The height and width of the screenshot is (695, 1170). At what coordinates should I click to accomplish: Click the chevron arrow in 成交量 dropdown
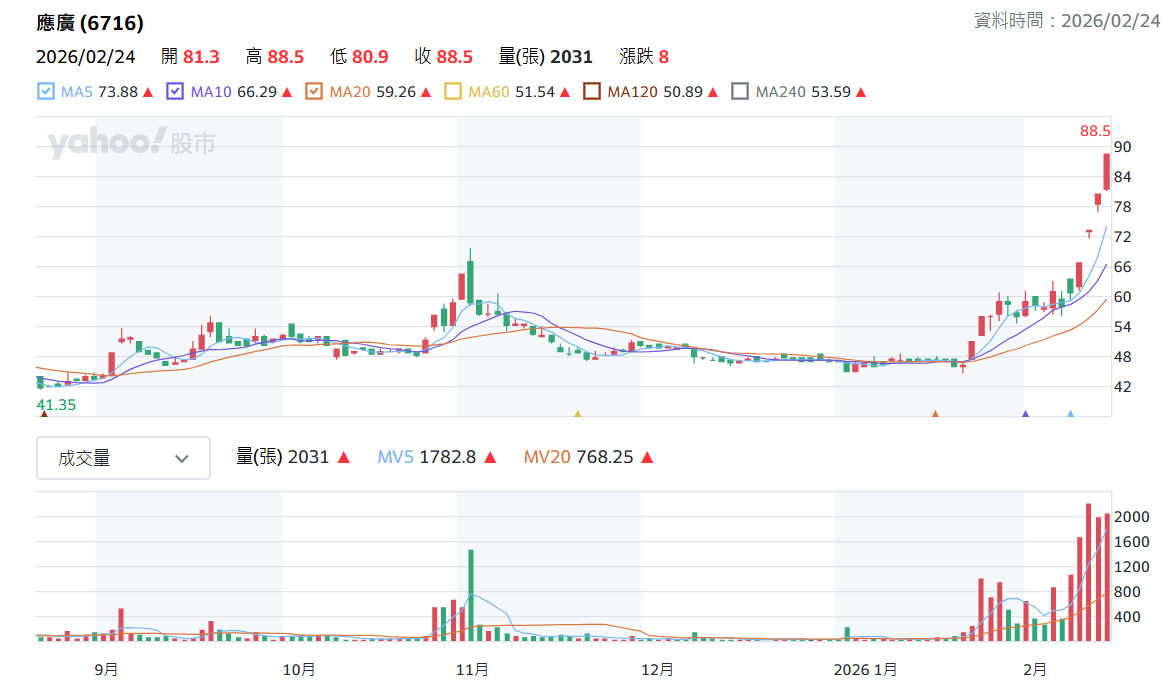pyautogui.click(x=181, y=458)
